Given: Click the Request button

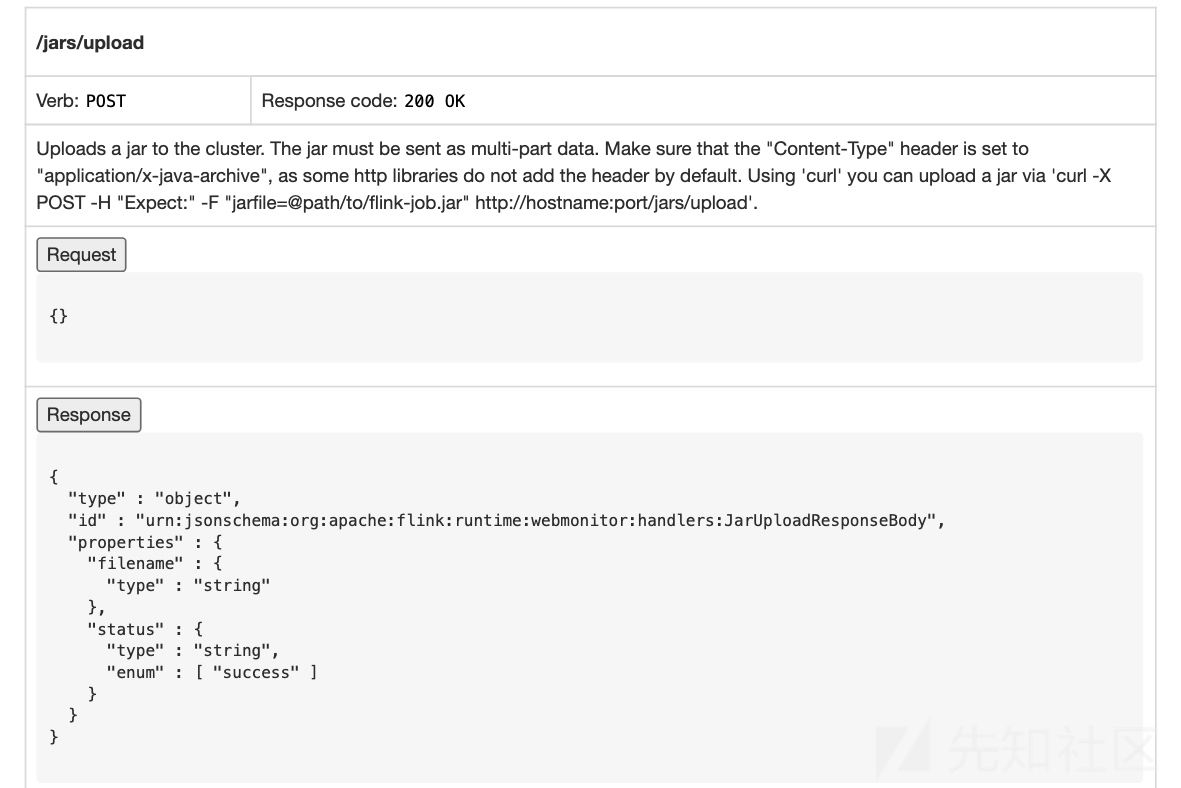Looking at the screenshot, I should coord(81,255).
